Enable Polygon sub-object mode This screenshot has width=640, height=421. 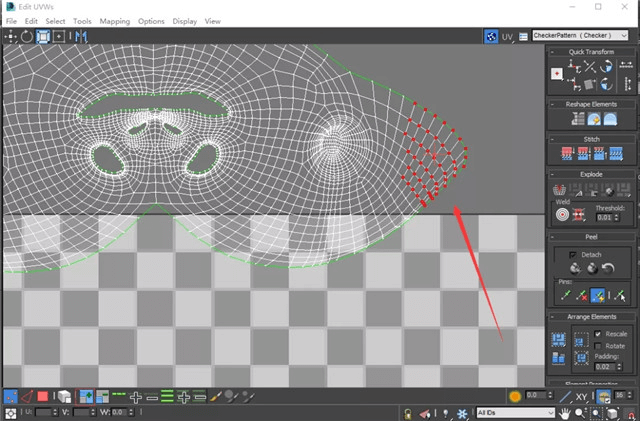click(43, 396)
